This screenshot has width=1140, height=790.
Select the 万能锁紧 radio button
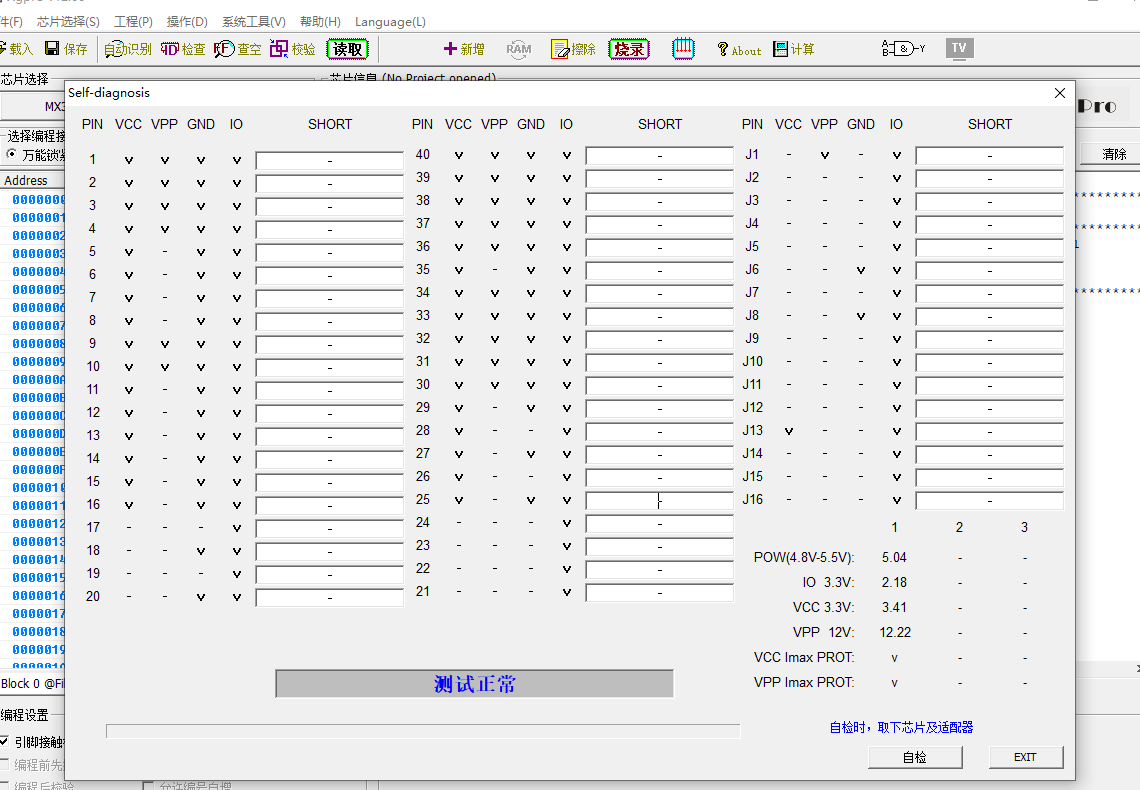coord(11,155)
